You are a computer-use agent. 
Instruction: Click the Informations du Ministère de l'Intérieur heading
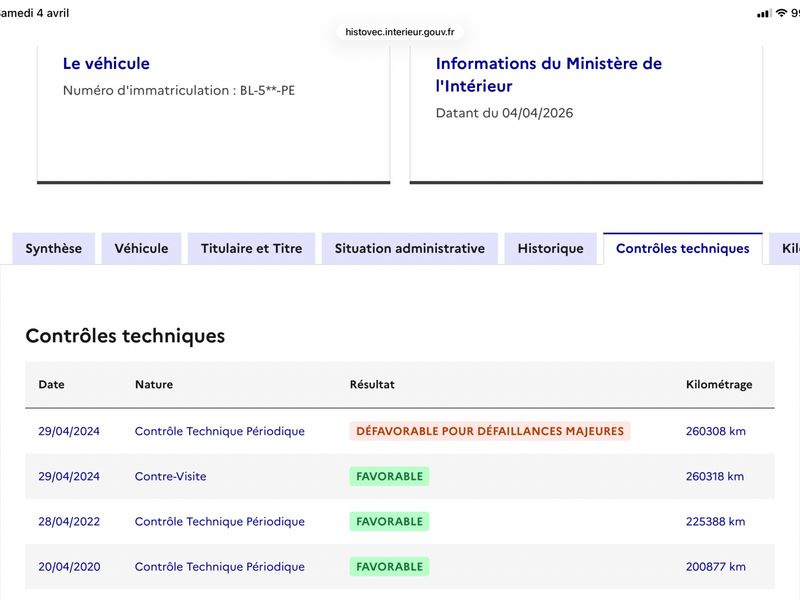click(x=548, y=74)
